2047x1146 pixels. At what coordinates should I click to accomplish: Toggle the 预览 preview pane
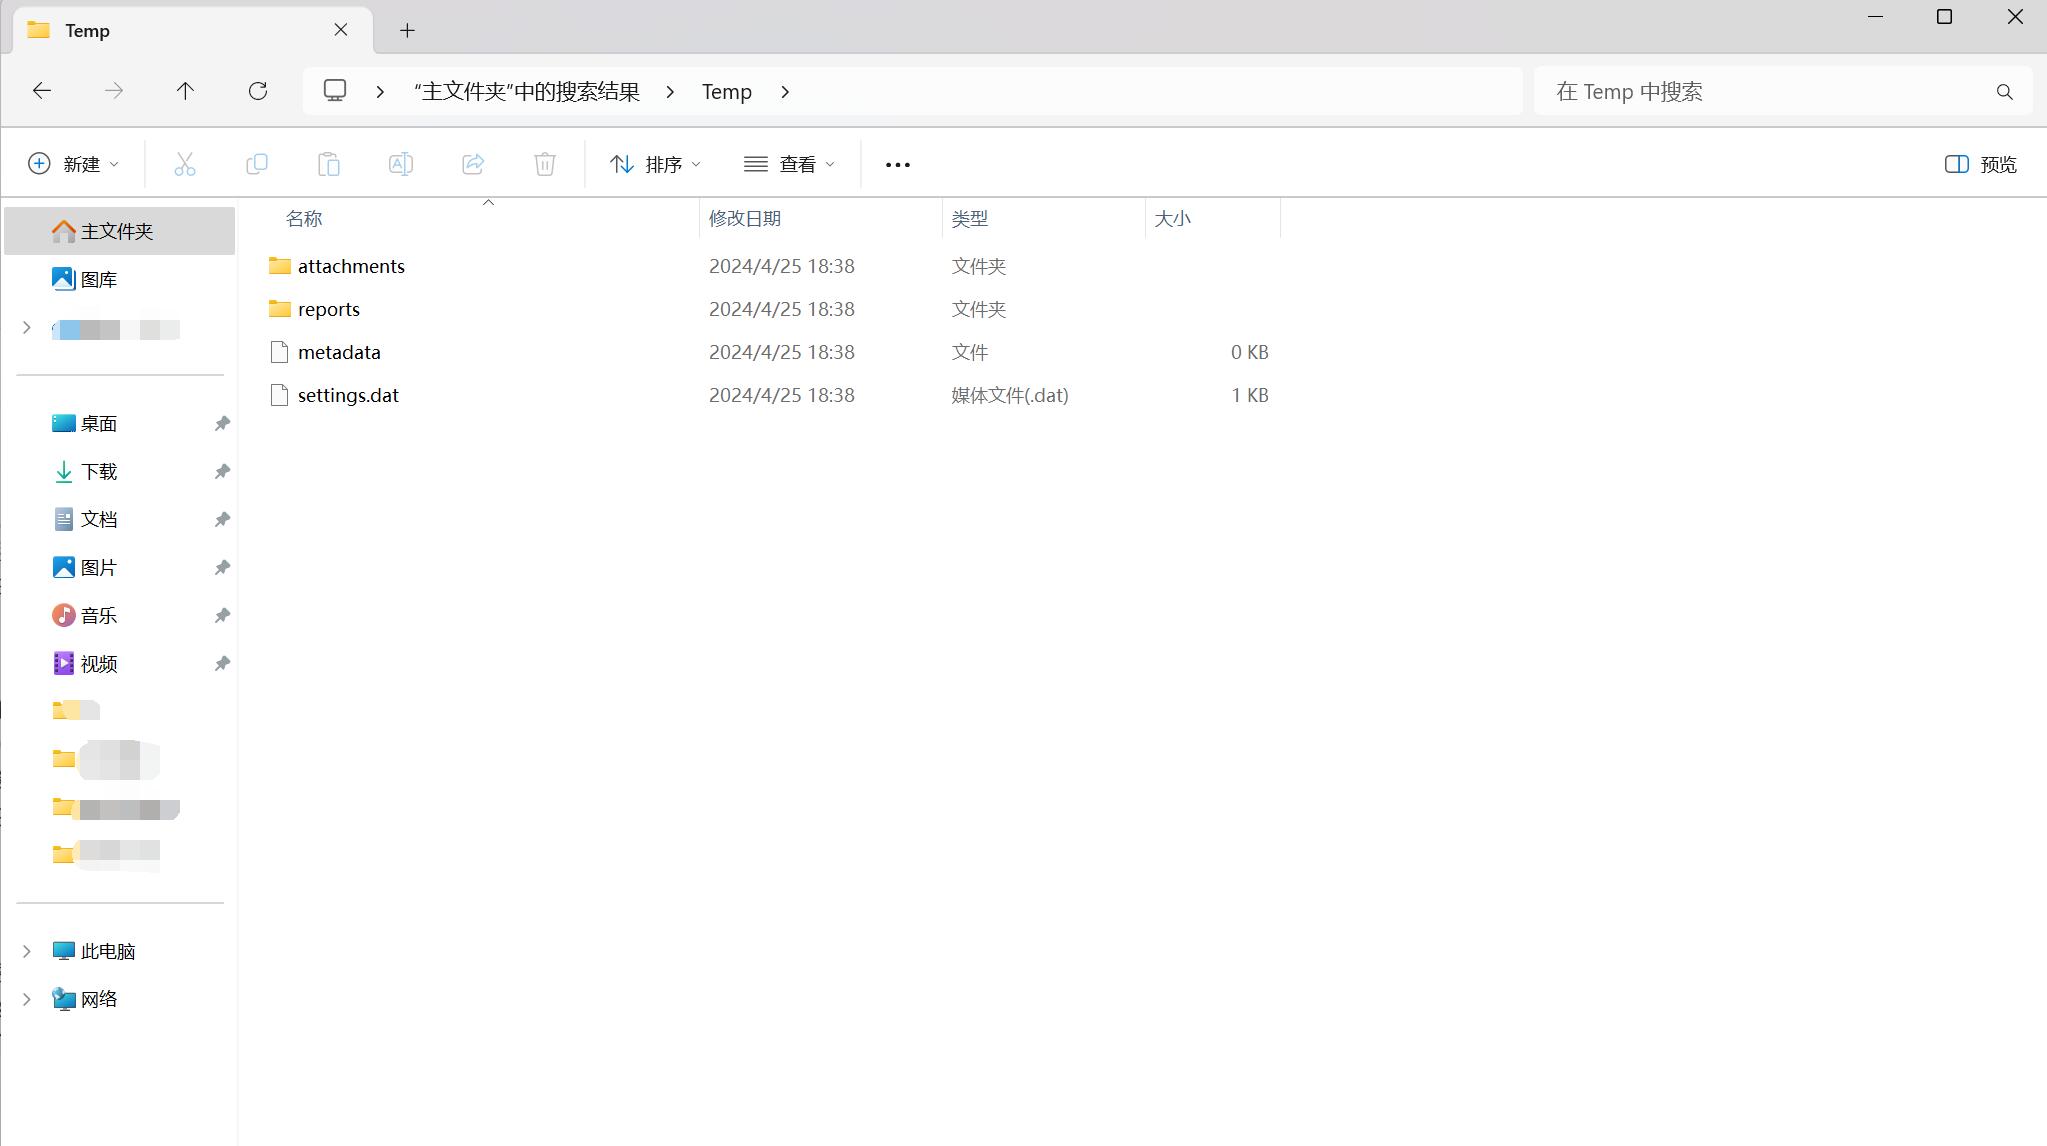(1980, 164)
